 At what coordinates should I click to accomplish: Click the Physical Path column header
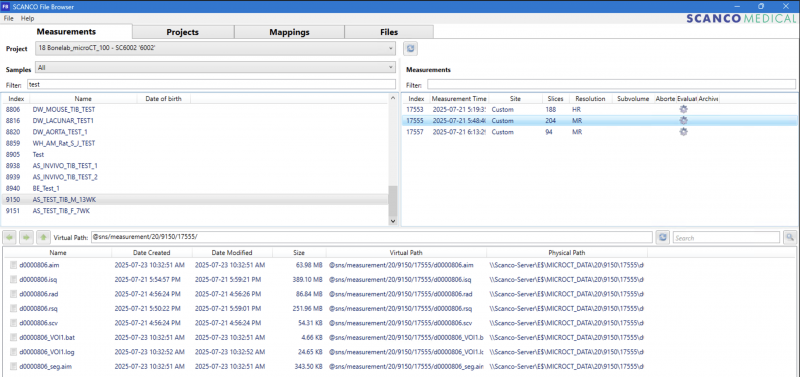[567, 253]
